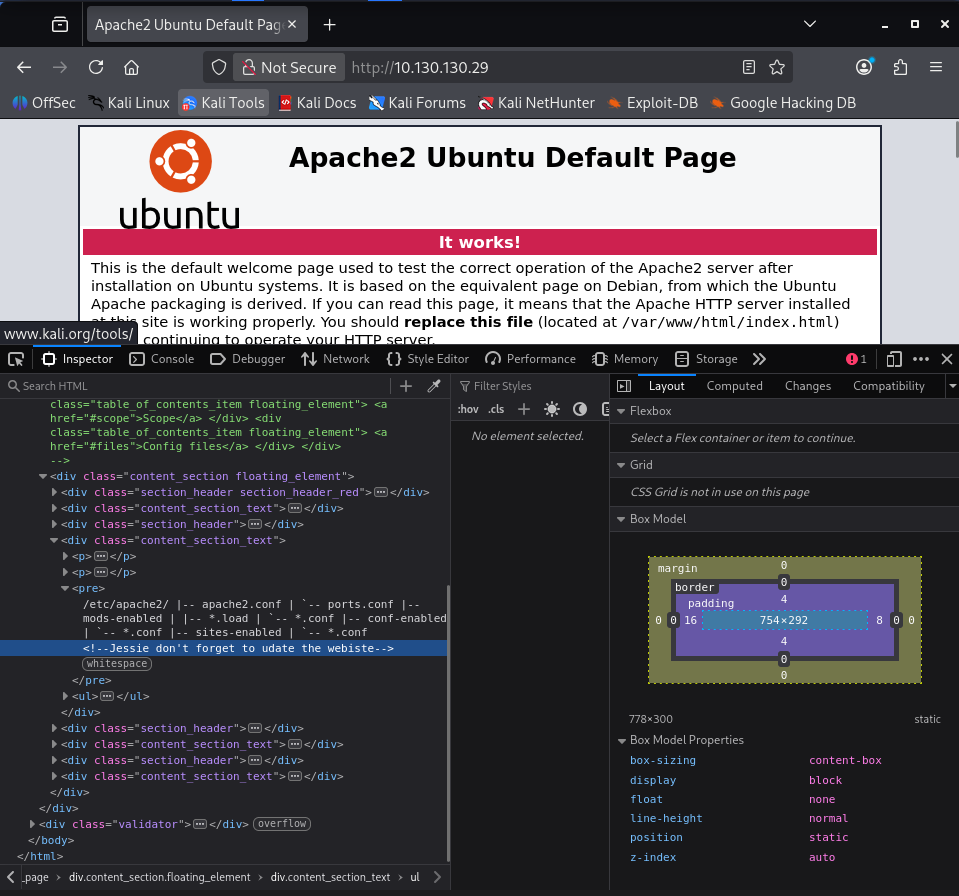Go back to the previous page
959x896 pixels.
24,67
